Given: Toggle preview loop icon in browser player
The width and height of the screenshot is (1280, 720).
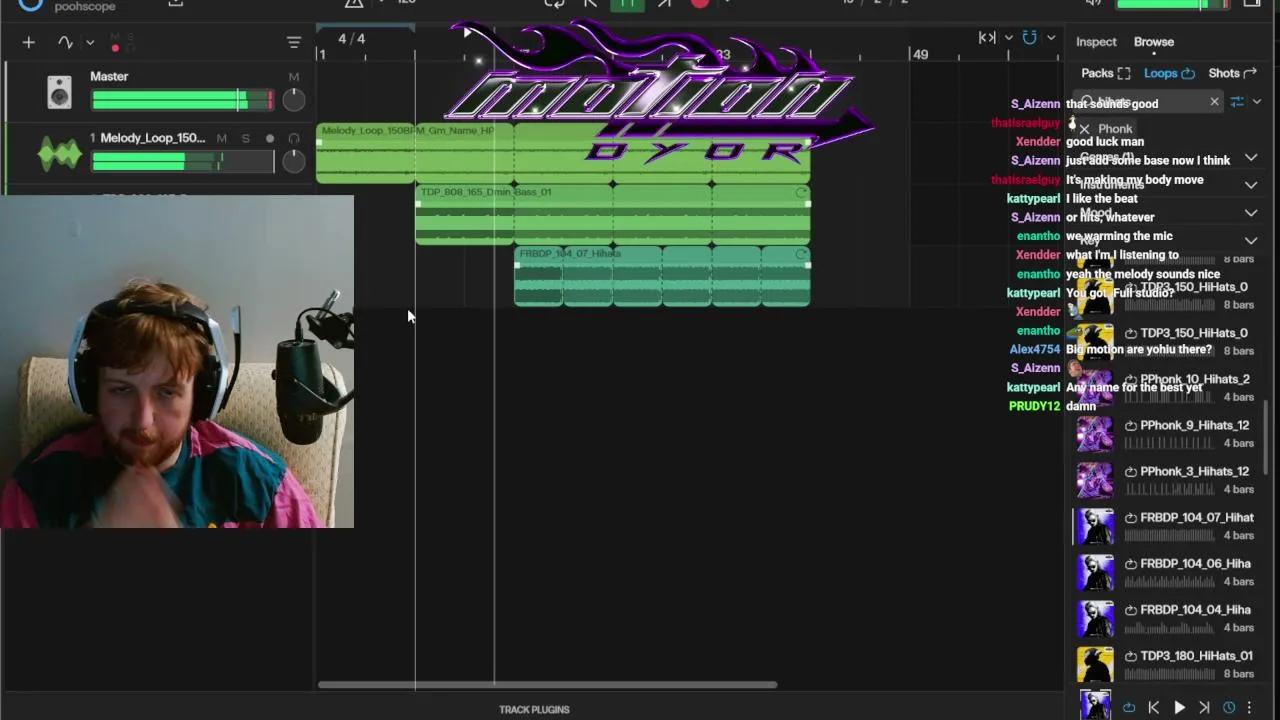Looking at the screenshot, I should click(x=1129, y=707).
